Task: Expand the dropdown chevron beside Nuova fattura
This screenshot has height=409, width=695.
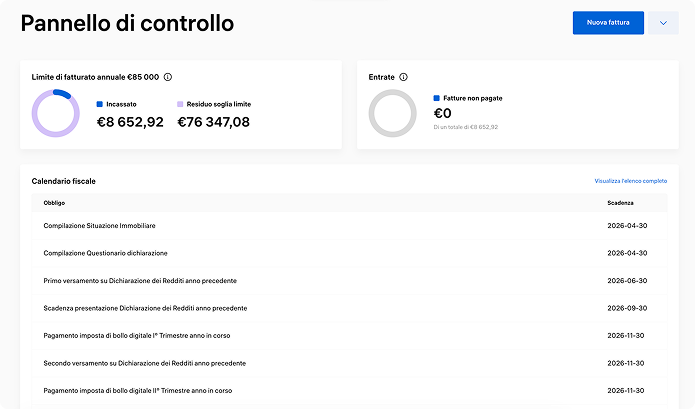Action: point(663,23)
